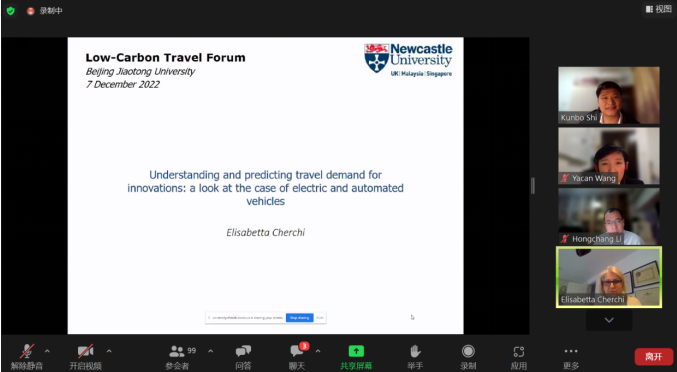The width and height of the screenshot is (677, 372).
Task: Expand chat options arrow beside 聊天
Action: pos(318,351)
